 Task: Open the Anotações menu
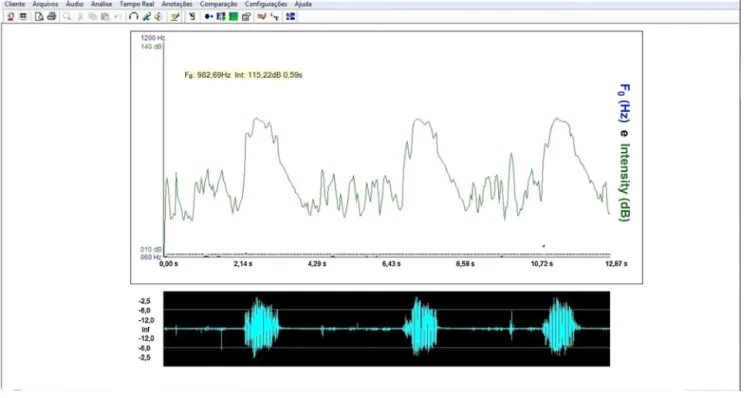pos(177,4)
